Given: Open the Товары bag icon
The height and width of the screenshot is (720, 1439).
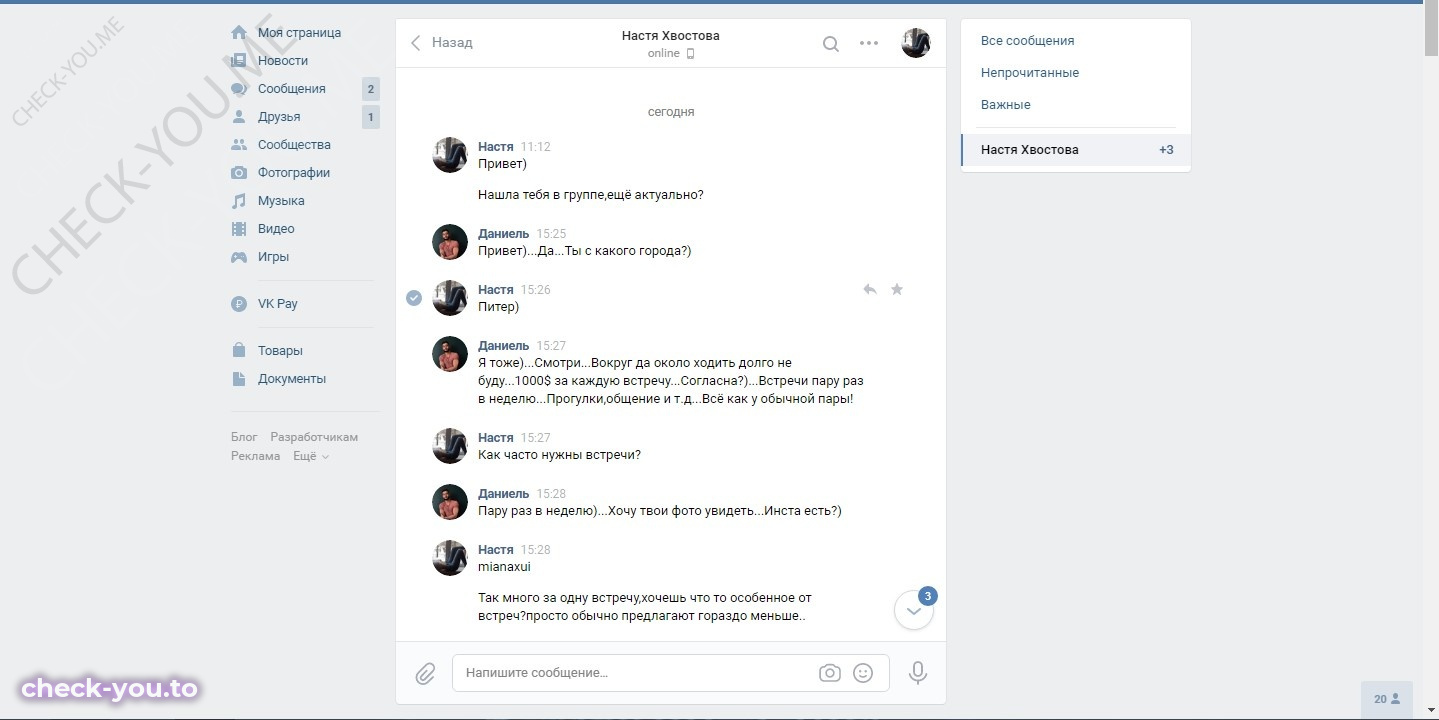Looking at the screenshot, I should point(239,351).
